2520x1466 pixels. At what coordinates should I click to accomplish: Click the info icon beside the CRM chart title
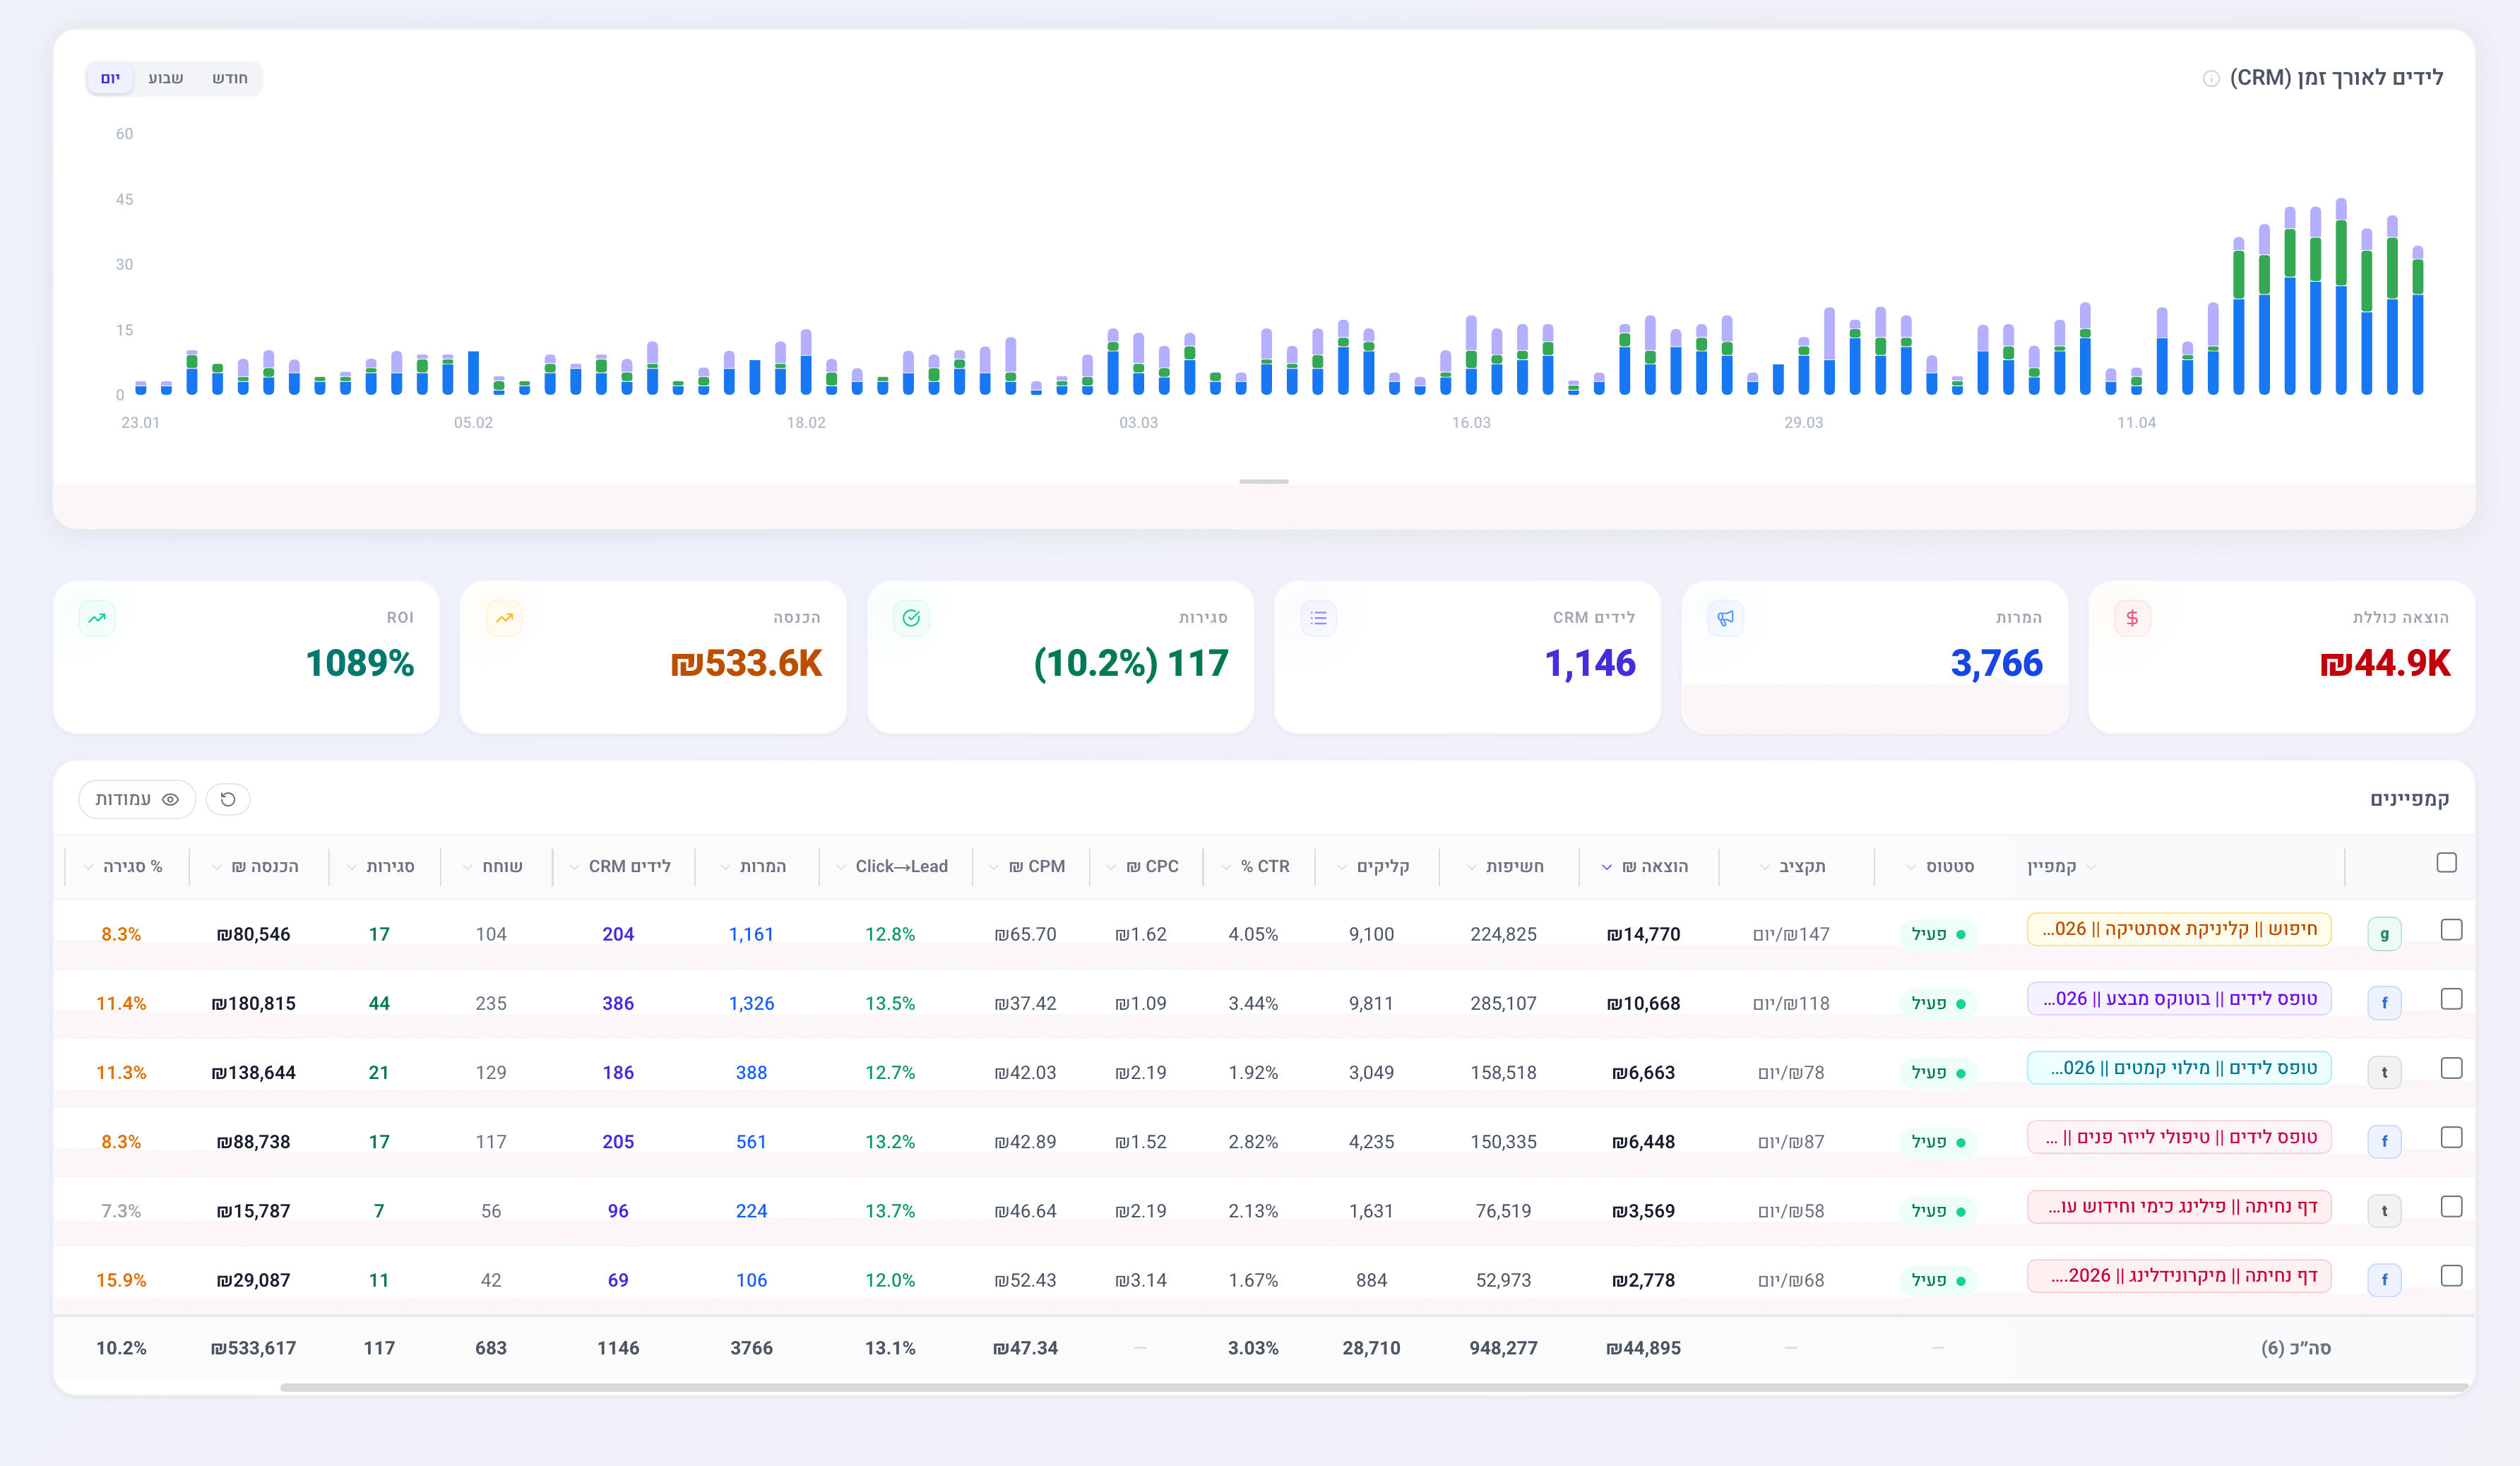tap(2211, 79)
